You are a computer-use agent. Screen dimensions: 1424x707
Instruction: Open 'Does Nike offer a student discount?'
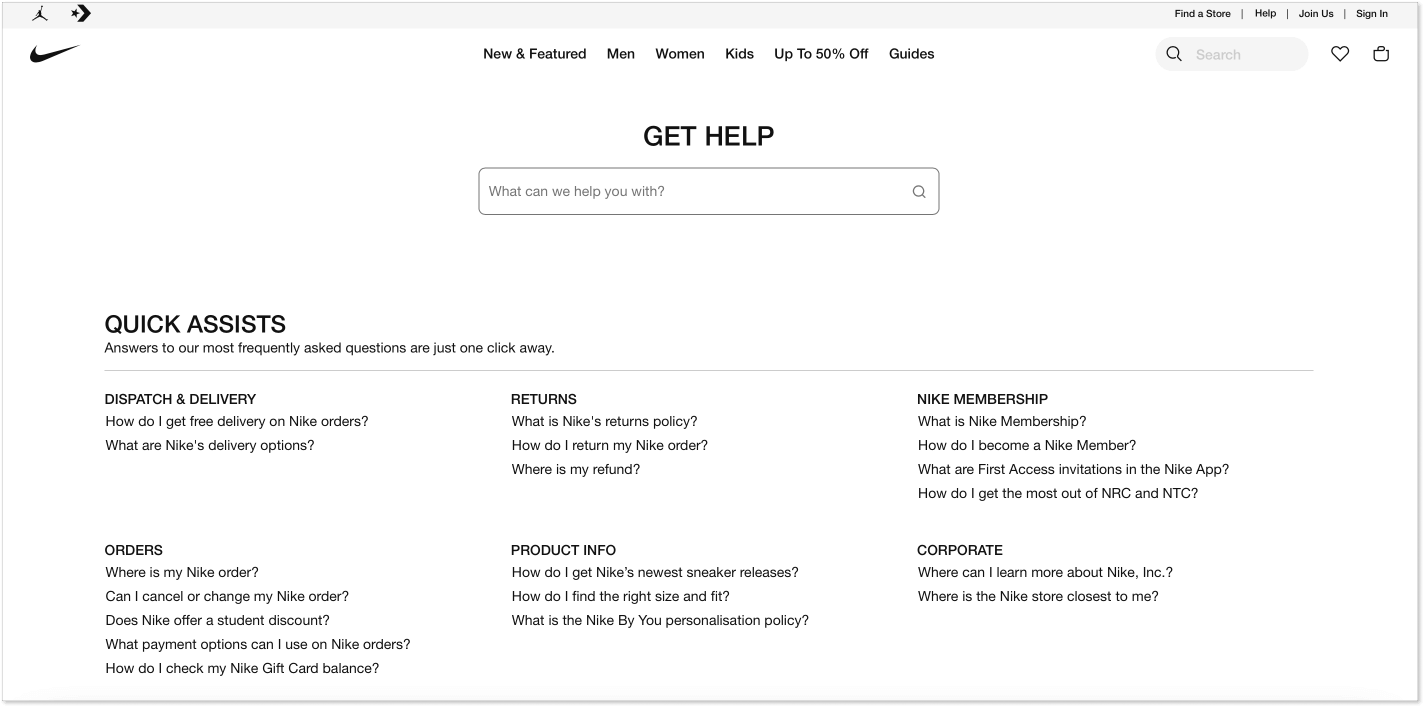click(x=218, y=621)
